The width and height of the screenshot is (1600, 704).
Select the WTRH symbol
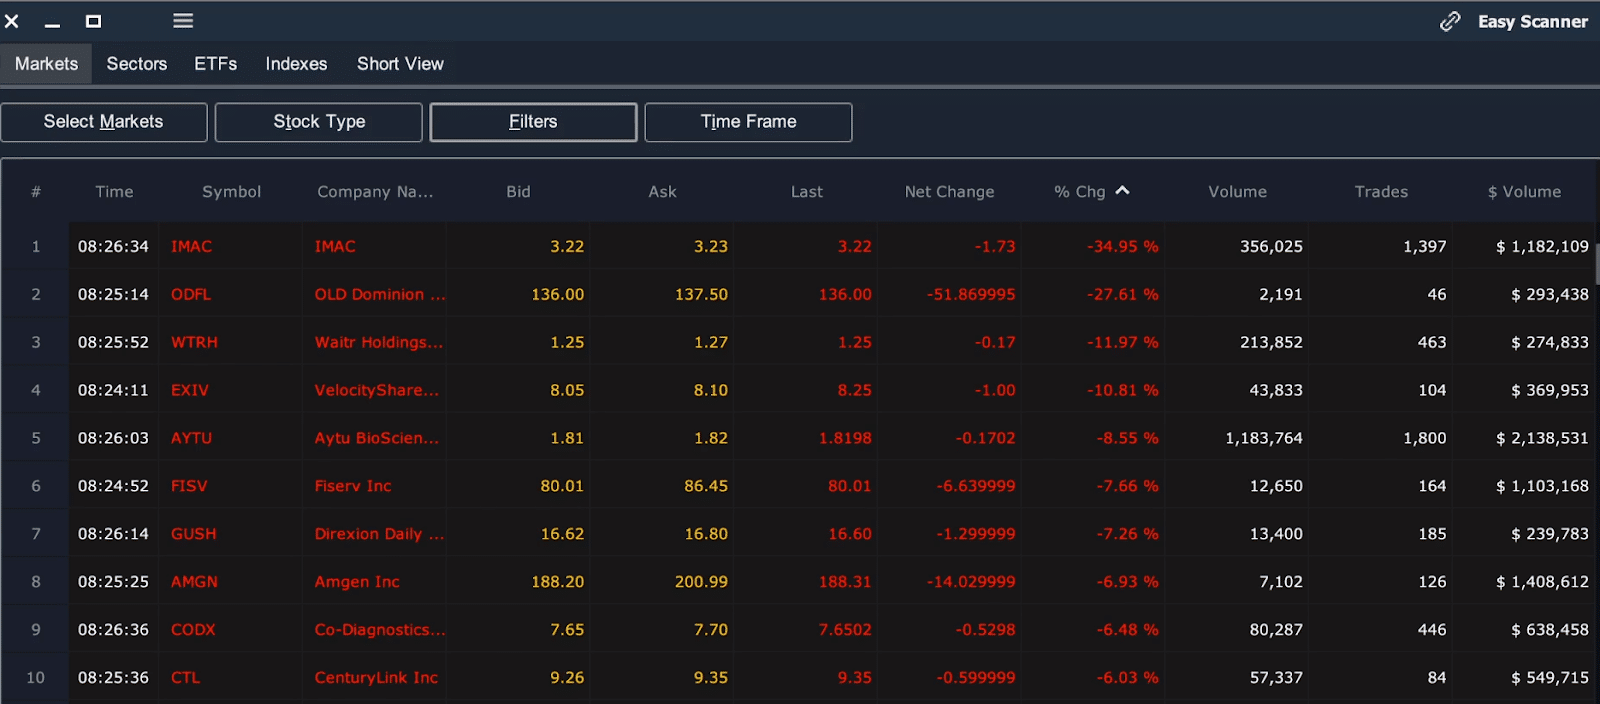click(194, 343)
